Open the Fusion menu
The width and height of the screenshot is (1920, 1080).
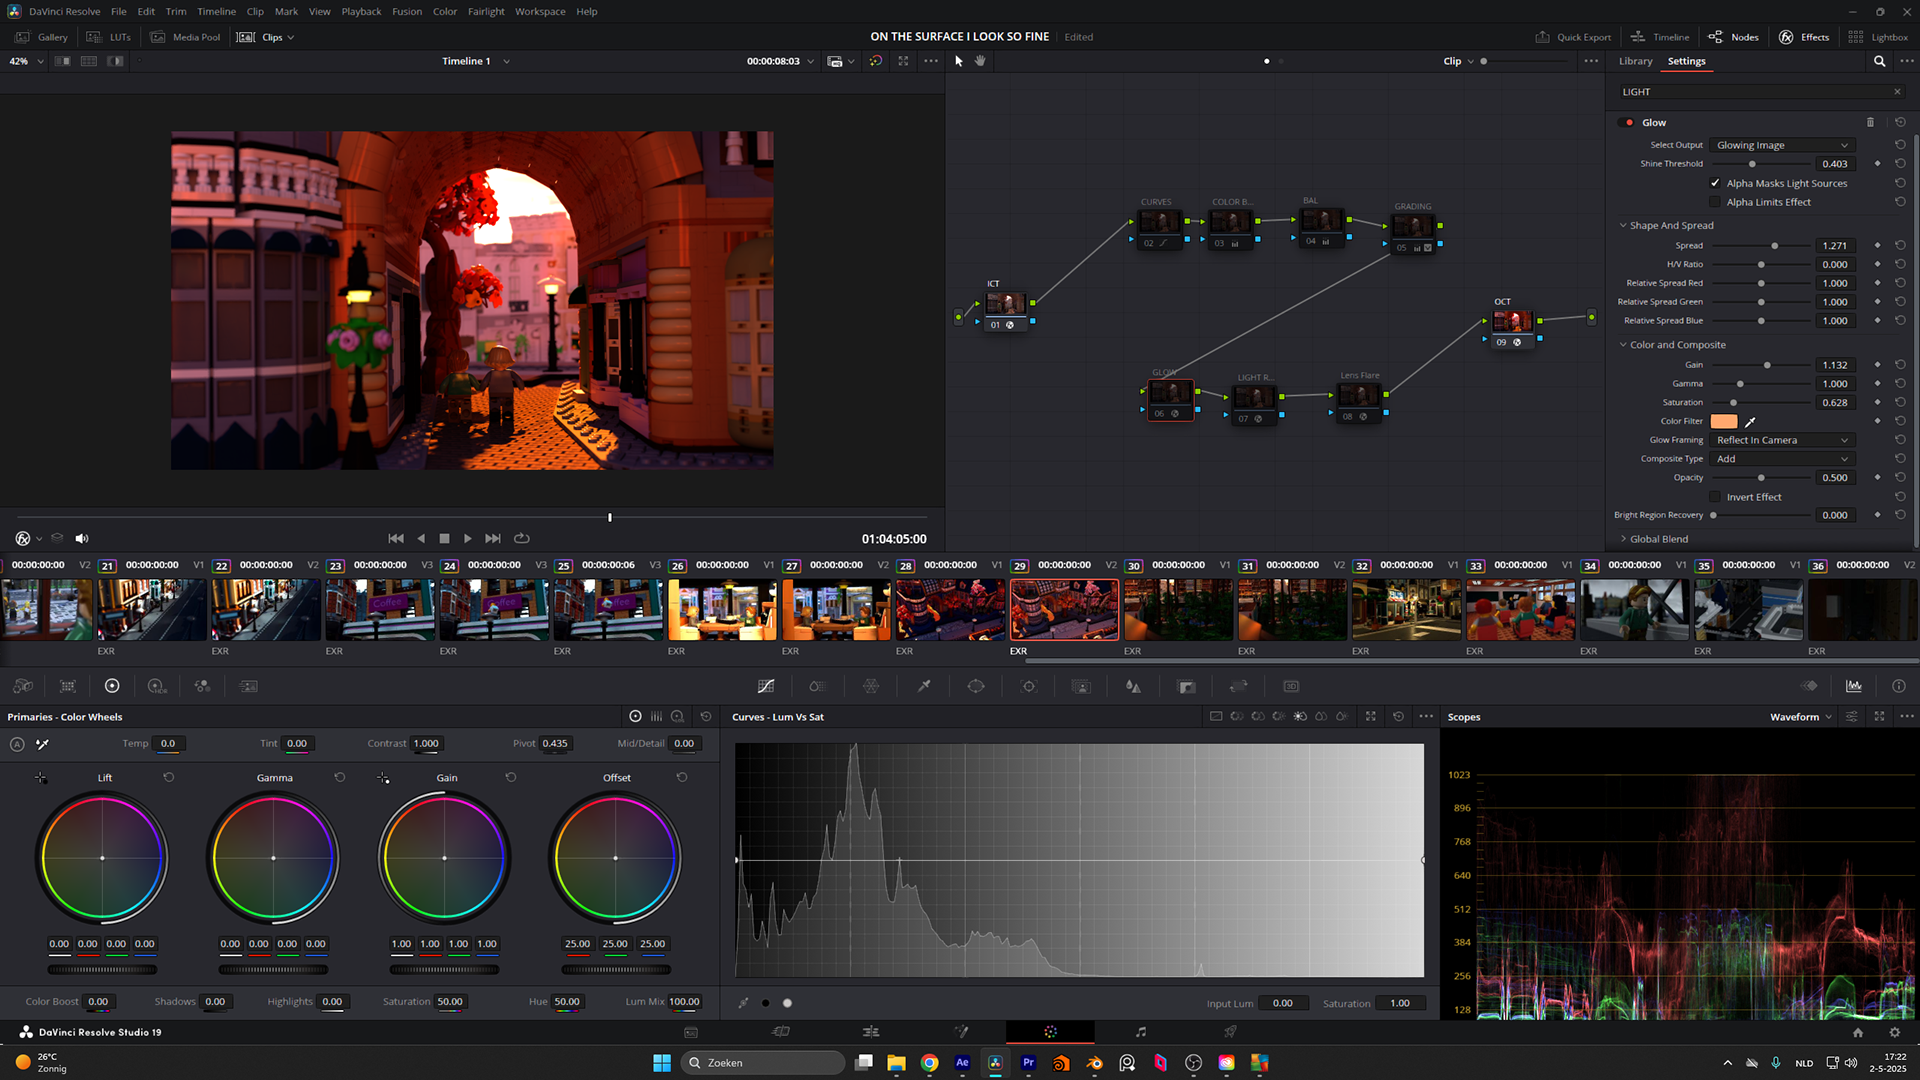pos(406,11)
